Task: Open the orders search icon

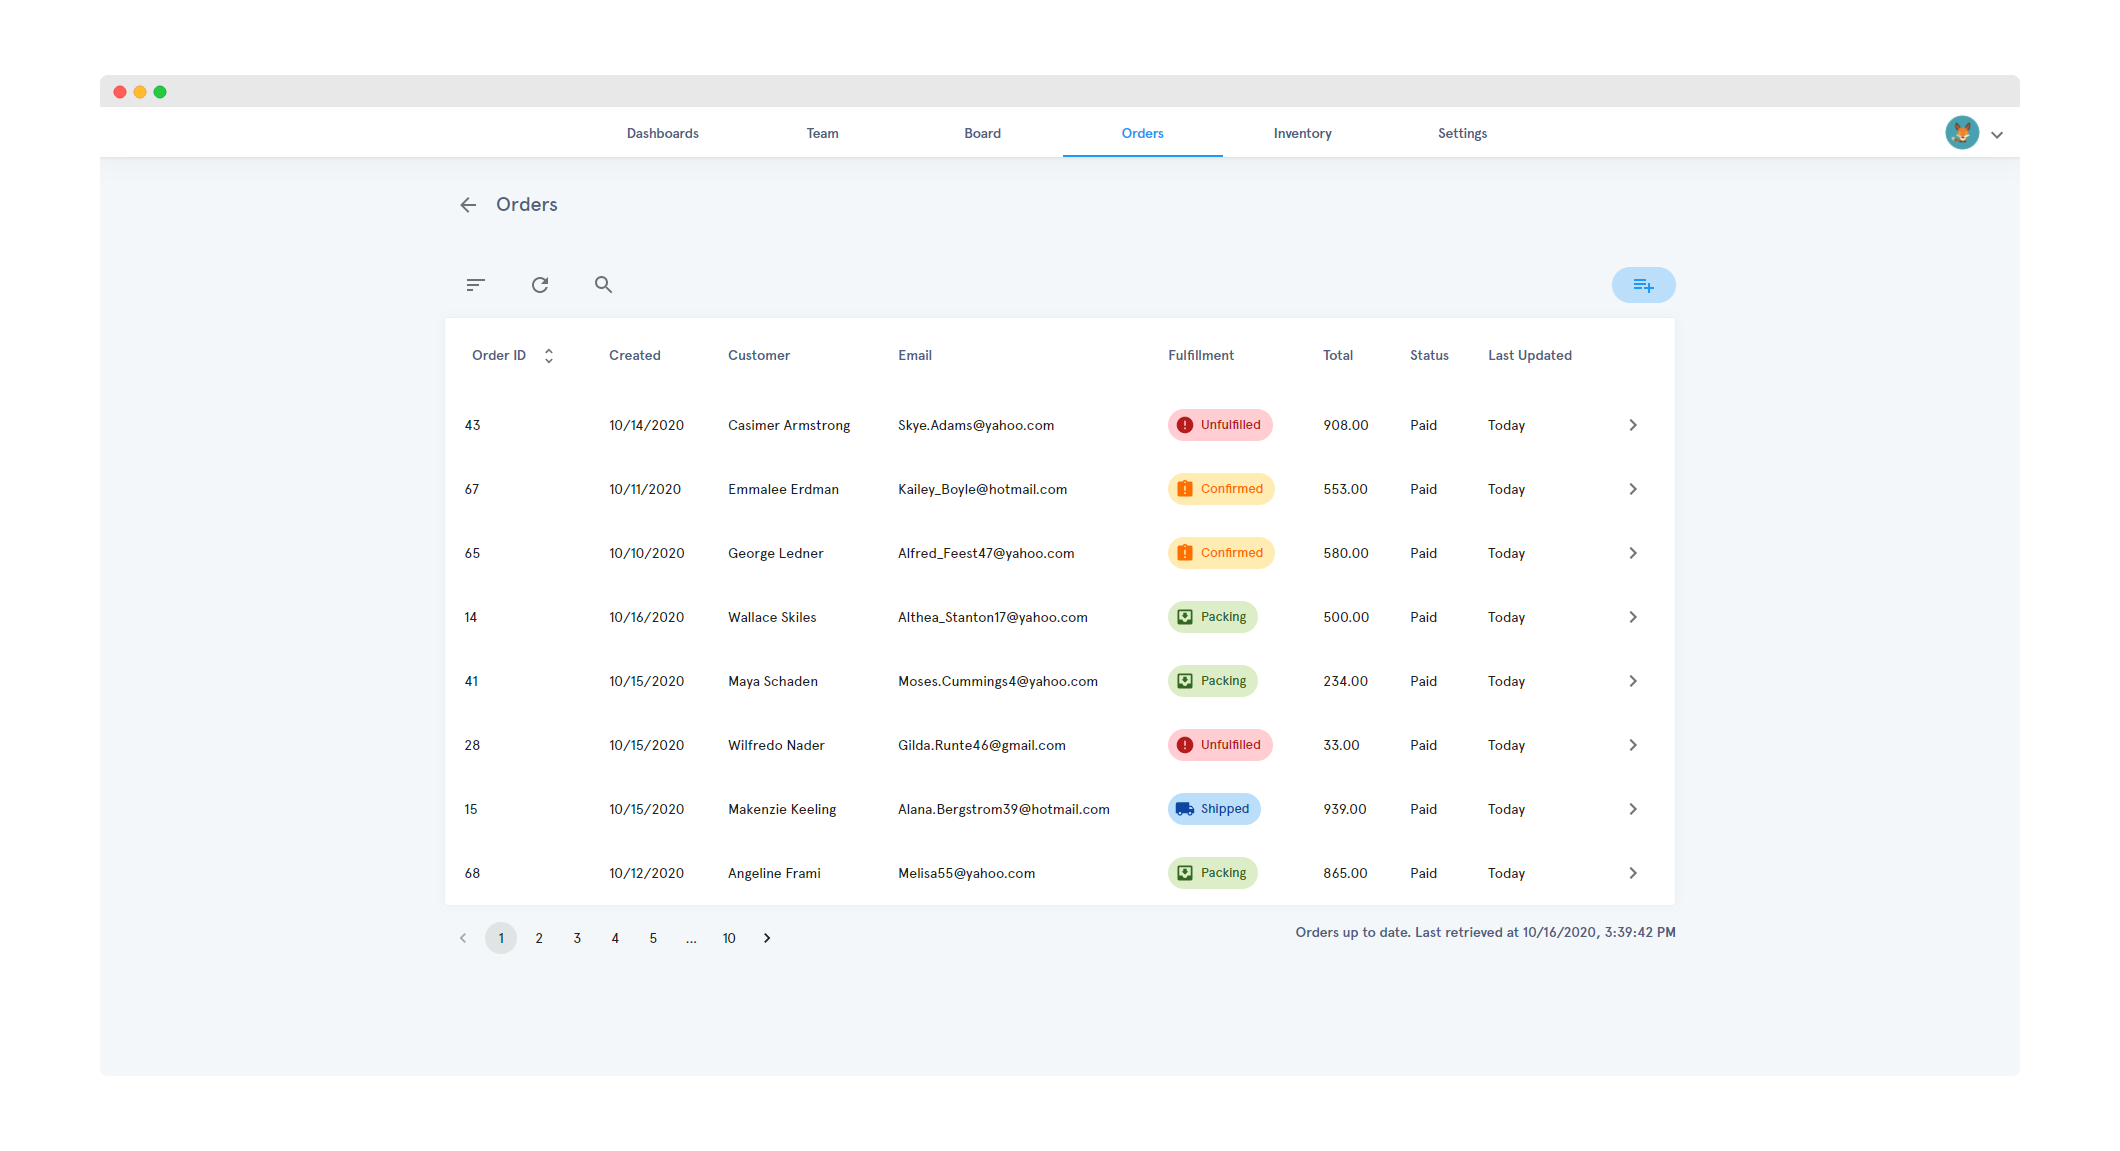Action: click(603, 285)
